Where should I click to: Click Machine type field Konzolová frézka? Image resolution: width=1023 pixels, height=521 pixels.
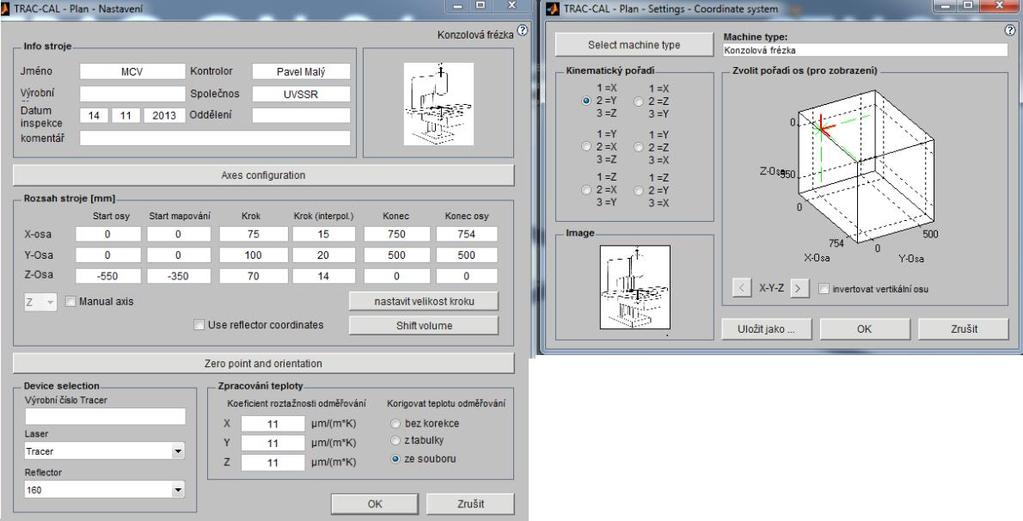865,50
